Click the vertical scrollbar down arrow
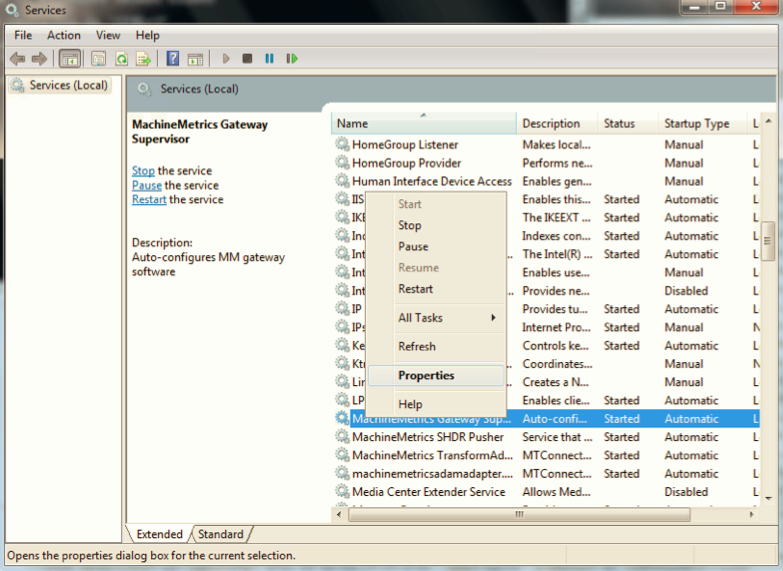The height and width of the screenshot is (571, 783). [768, 498]
